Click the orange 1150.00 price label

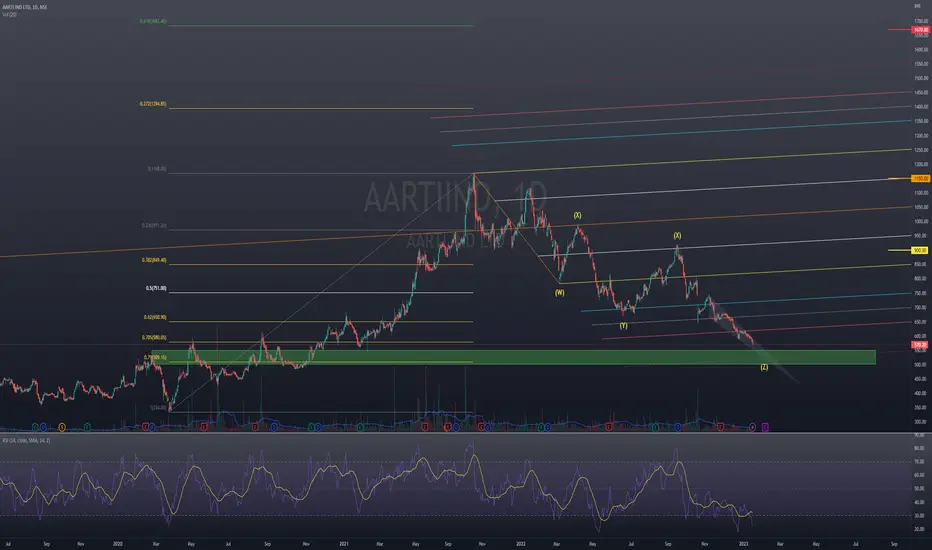[x=921, y=178]
